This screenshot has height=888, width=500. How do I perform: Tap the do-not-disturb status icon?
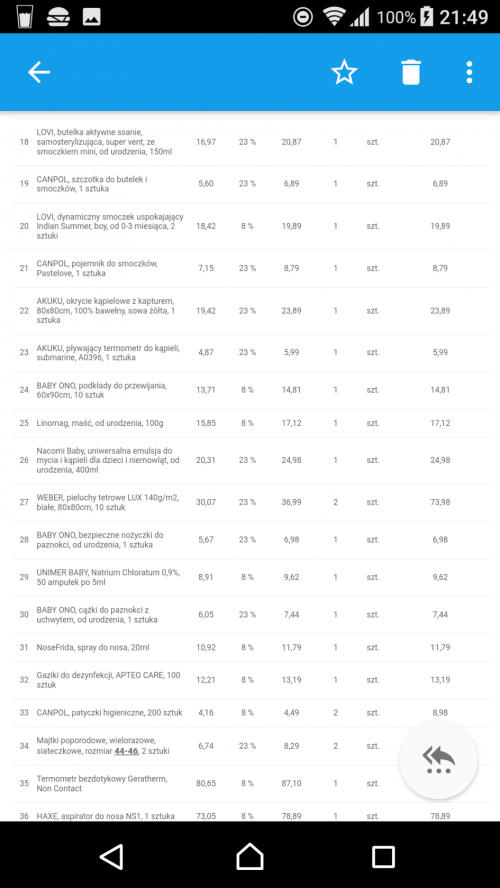(x=303, y=16)
